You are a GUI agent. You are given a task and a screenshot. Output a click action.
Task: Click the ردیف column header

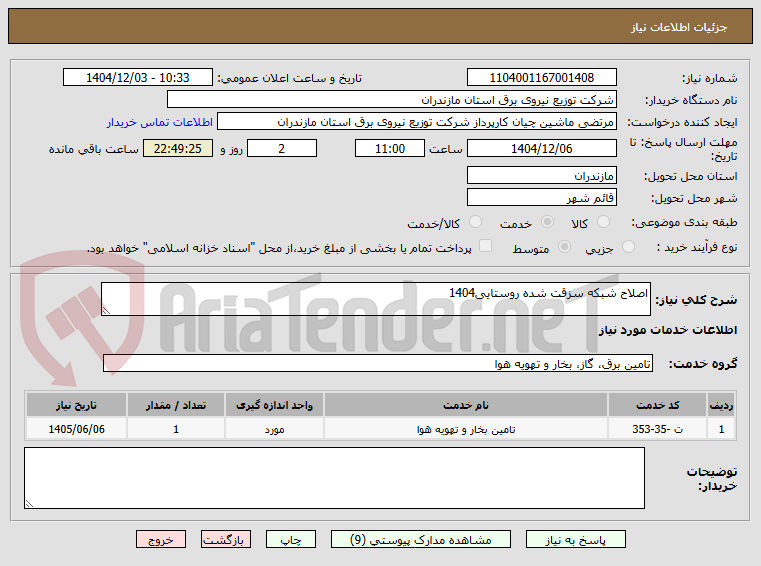pos(721,405)
